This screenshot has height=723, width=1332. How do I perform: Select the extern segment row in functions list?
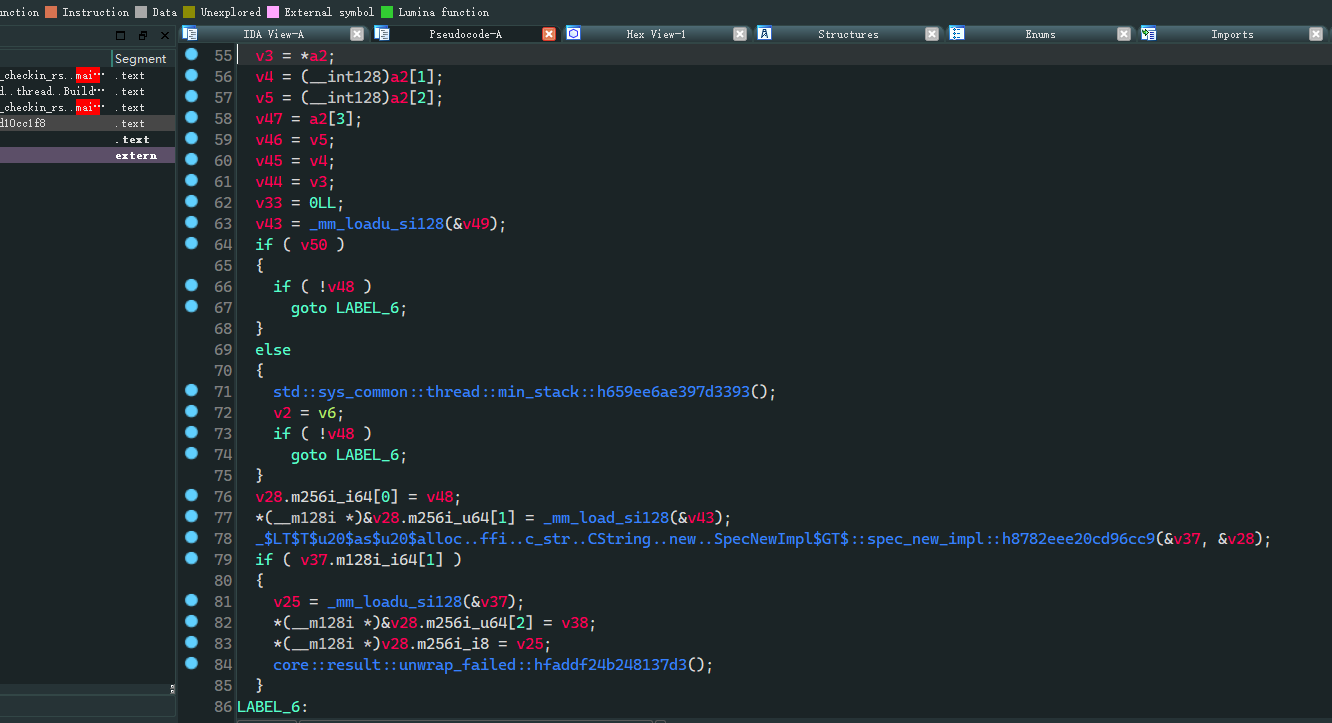(135, 156)
